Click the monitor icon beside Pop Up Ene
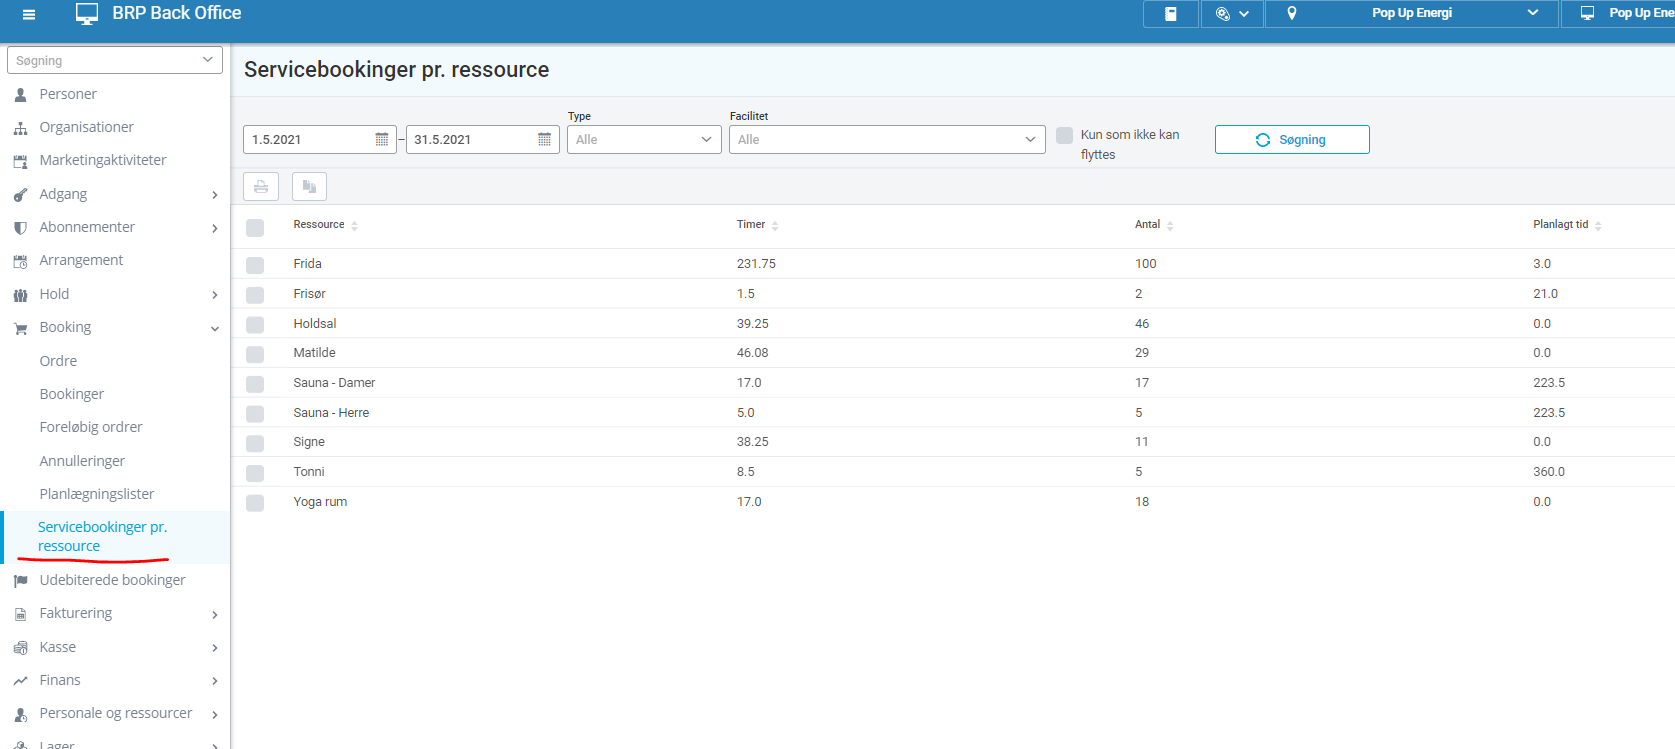1675x749 pixels. coord(1587,14)
